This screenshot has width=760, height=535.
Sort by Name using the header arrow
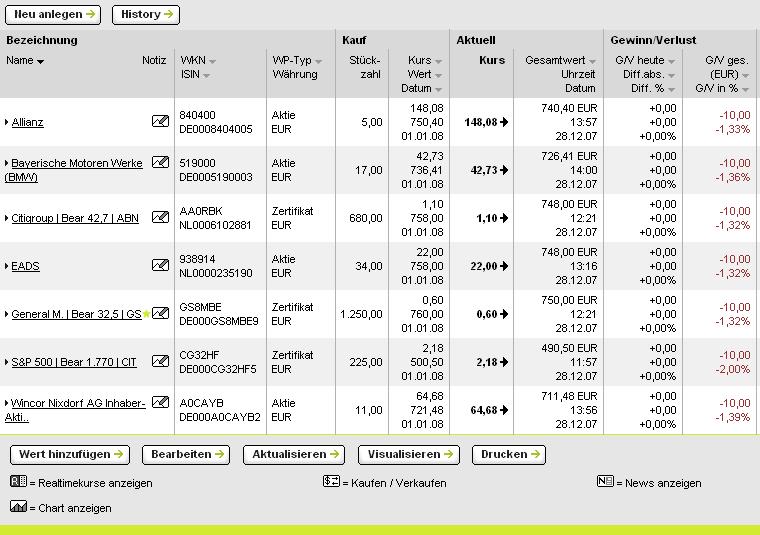[x=40, y=62]
